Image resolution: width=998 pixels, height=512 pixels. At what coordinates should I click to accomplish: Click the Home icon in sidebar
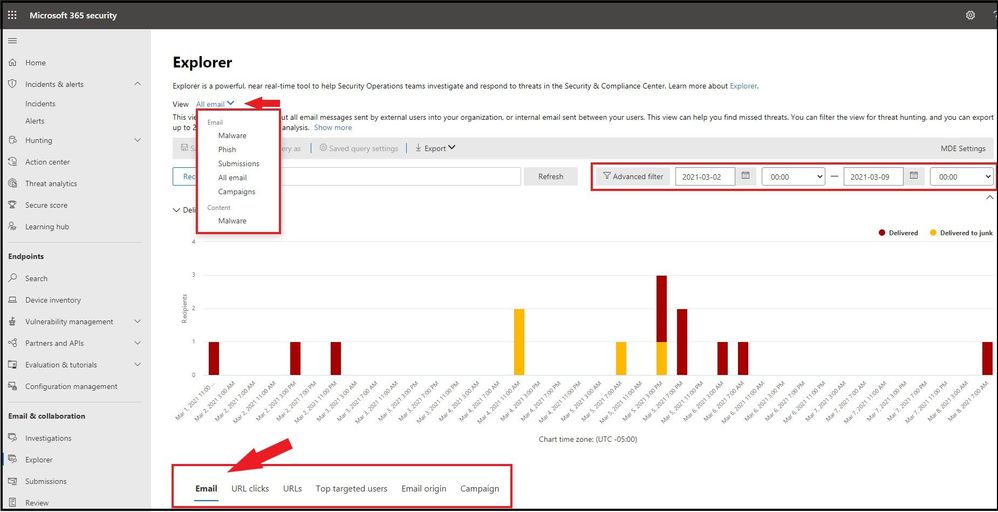pyautogui.click(x=12, y=63)
